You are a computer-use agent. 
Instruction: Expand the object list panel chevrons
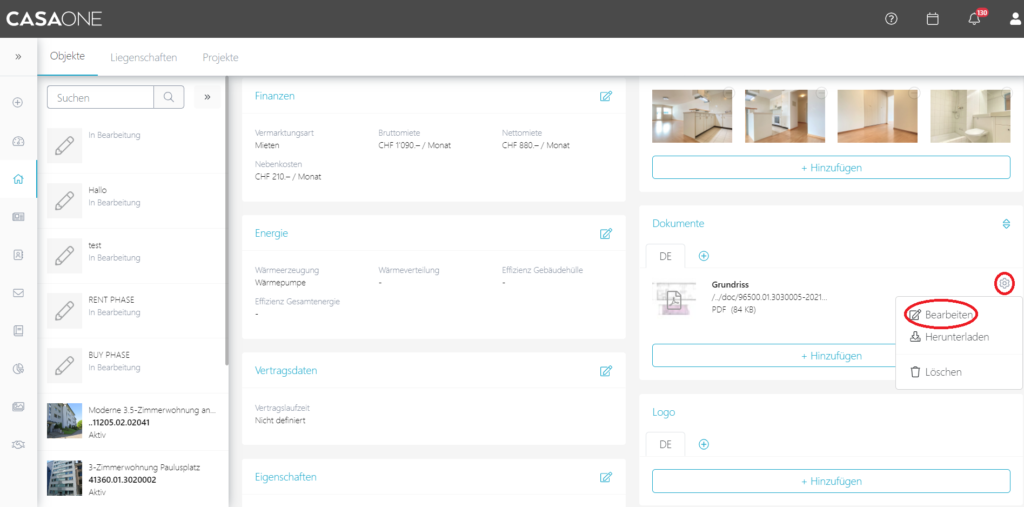pos(207,97)
